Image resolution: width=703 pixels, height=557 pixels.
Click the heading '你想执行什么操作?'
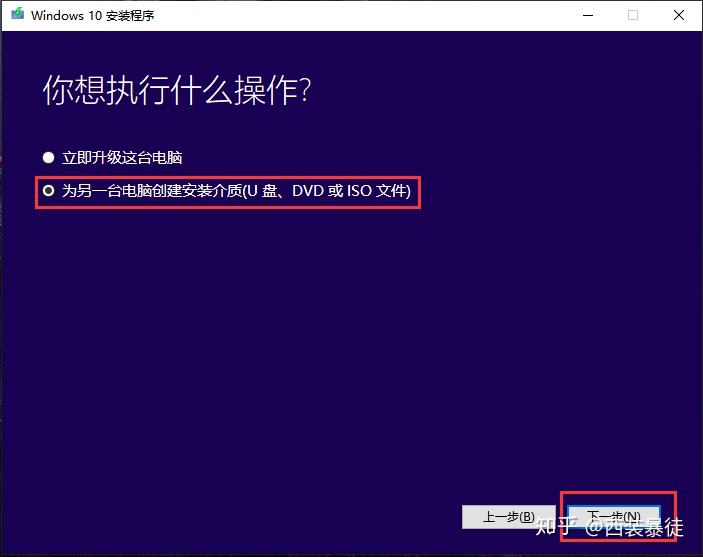point(177,90)
